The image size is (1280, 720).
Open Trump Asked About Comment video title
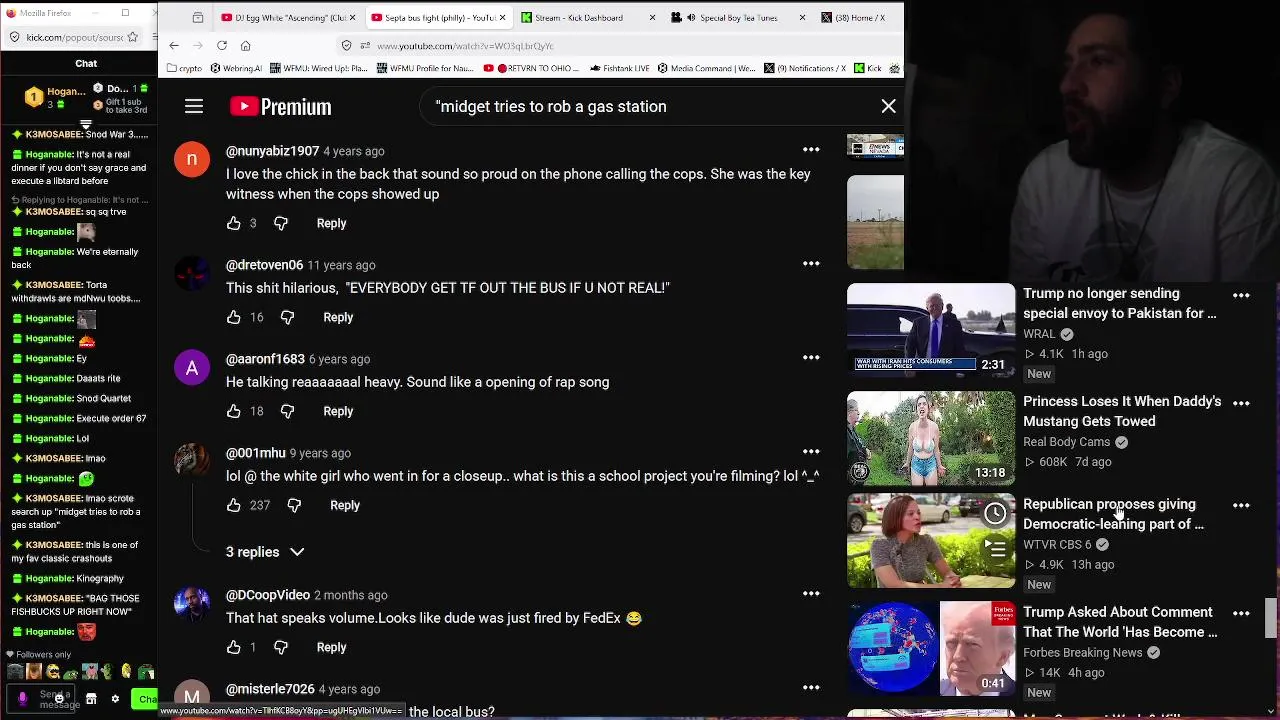tap(1120, 622)
